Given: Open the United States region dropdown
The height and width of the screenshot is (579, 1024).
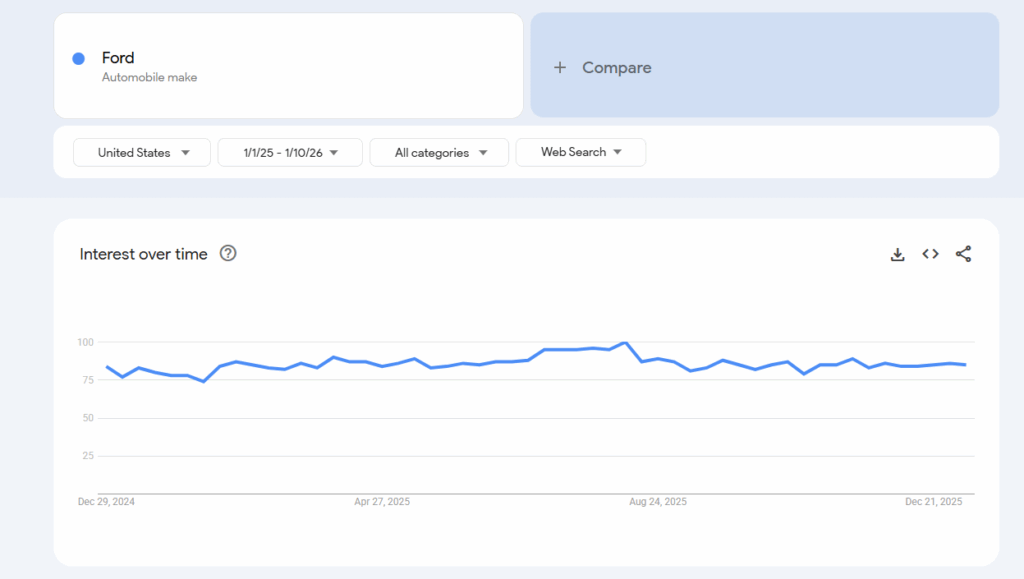Looking at the screenshot, I should [x=141, y=152].
